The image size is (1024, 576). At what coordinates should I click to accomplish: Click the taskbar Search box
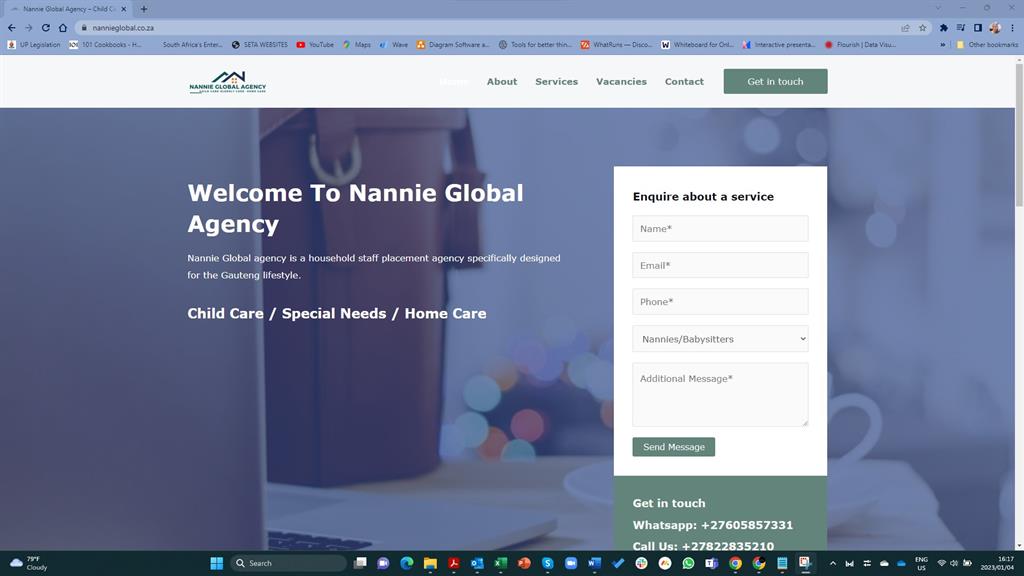(289, 563)
